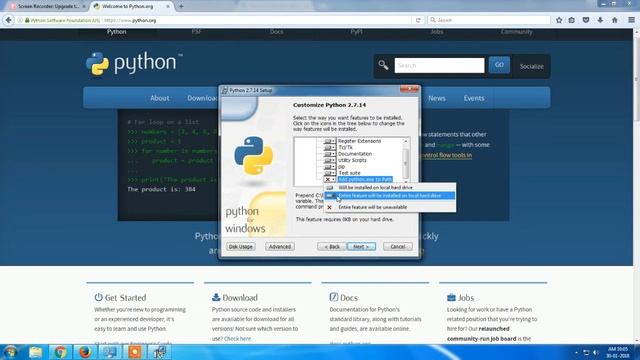The height and width of the screenshot is (360, 640).
Task: Open the bookmarks library icon
Action: point(572,20)
